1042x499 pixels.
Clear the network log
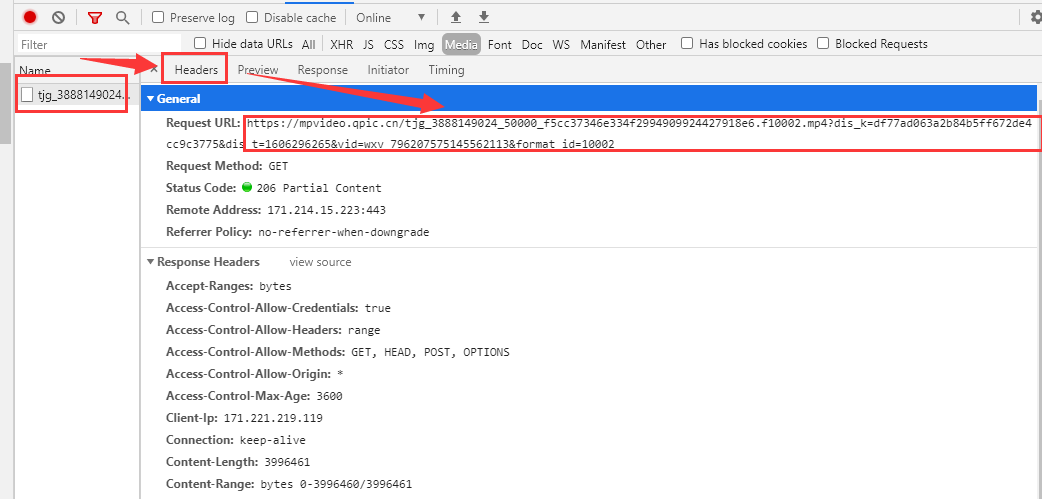tap(59, 17)
